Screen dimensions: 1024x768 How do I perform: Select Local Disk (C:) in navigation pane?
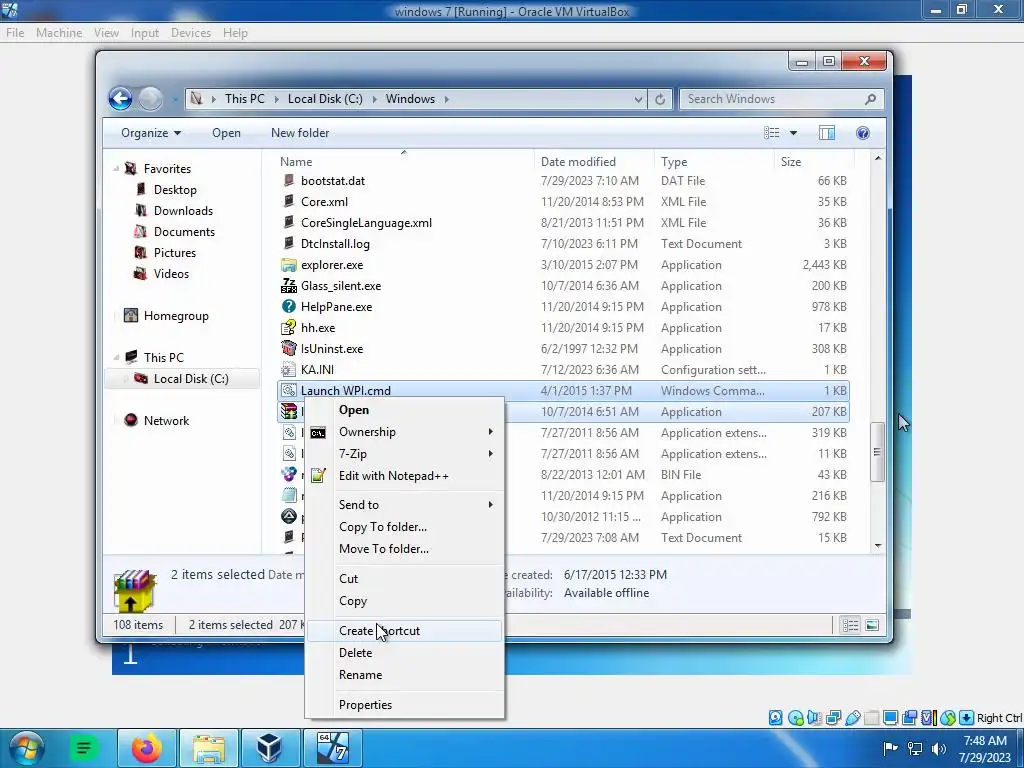coord(191,379)
